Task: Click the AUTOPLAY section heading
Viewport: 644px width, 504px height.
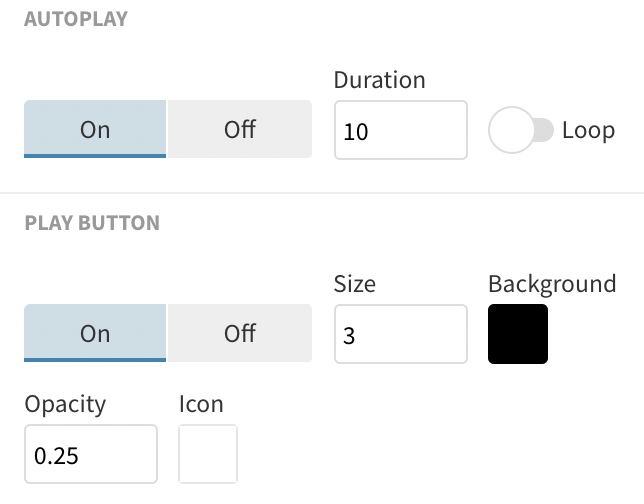Action: coord(76,19)
